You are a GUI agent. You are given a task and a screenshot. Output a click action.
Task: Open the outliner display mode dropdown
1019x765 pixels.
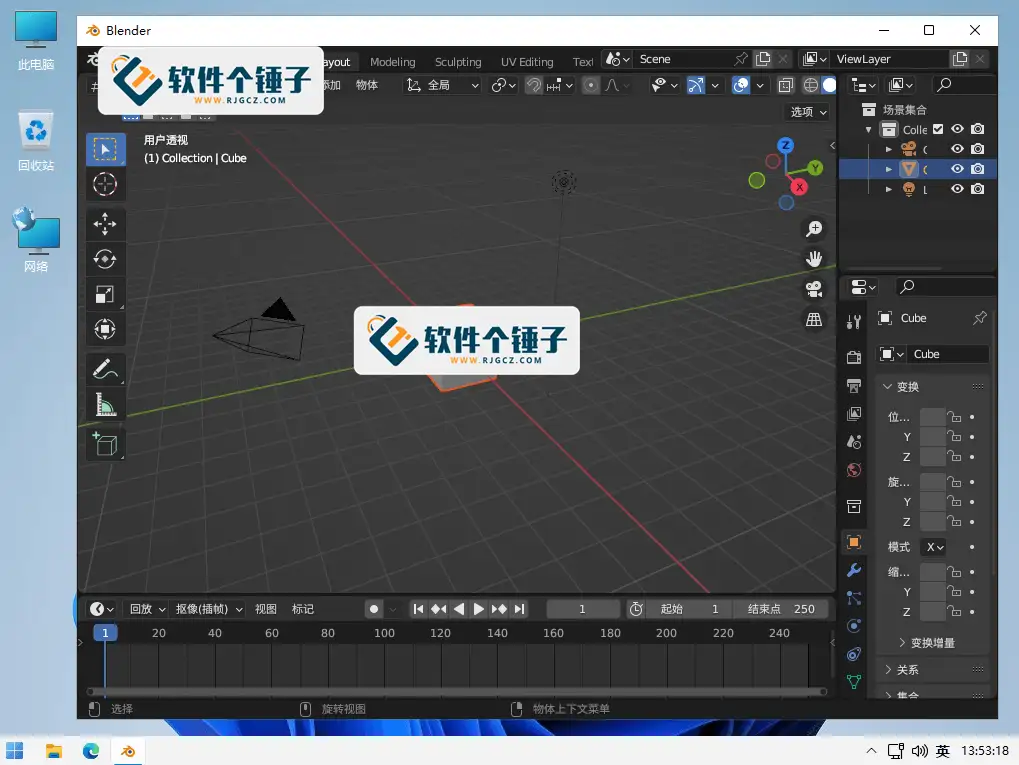pos(900,85)
